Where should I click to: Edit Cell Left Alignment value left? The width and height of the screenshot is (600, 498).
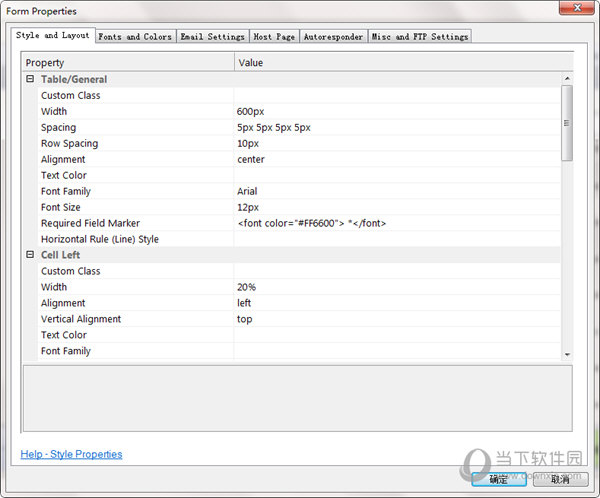click(x=397, y=303)
